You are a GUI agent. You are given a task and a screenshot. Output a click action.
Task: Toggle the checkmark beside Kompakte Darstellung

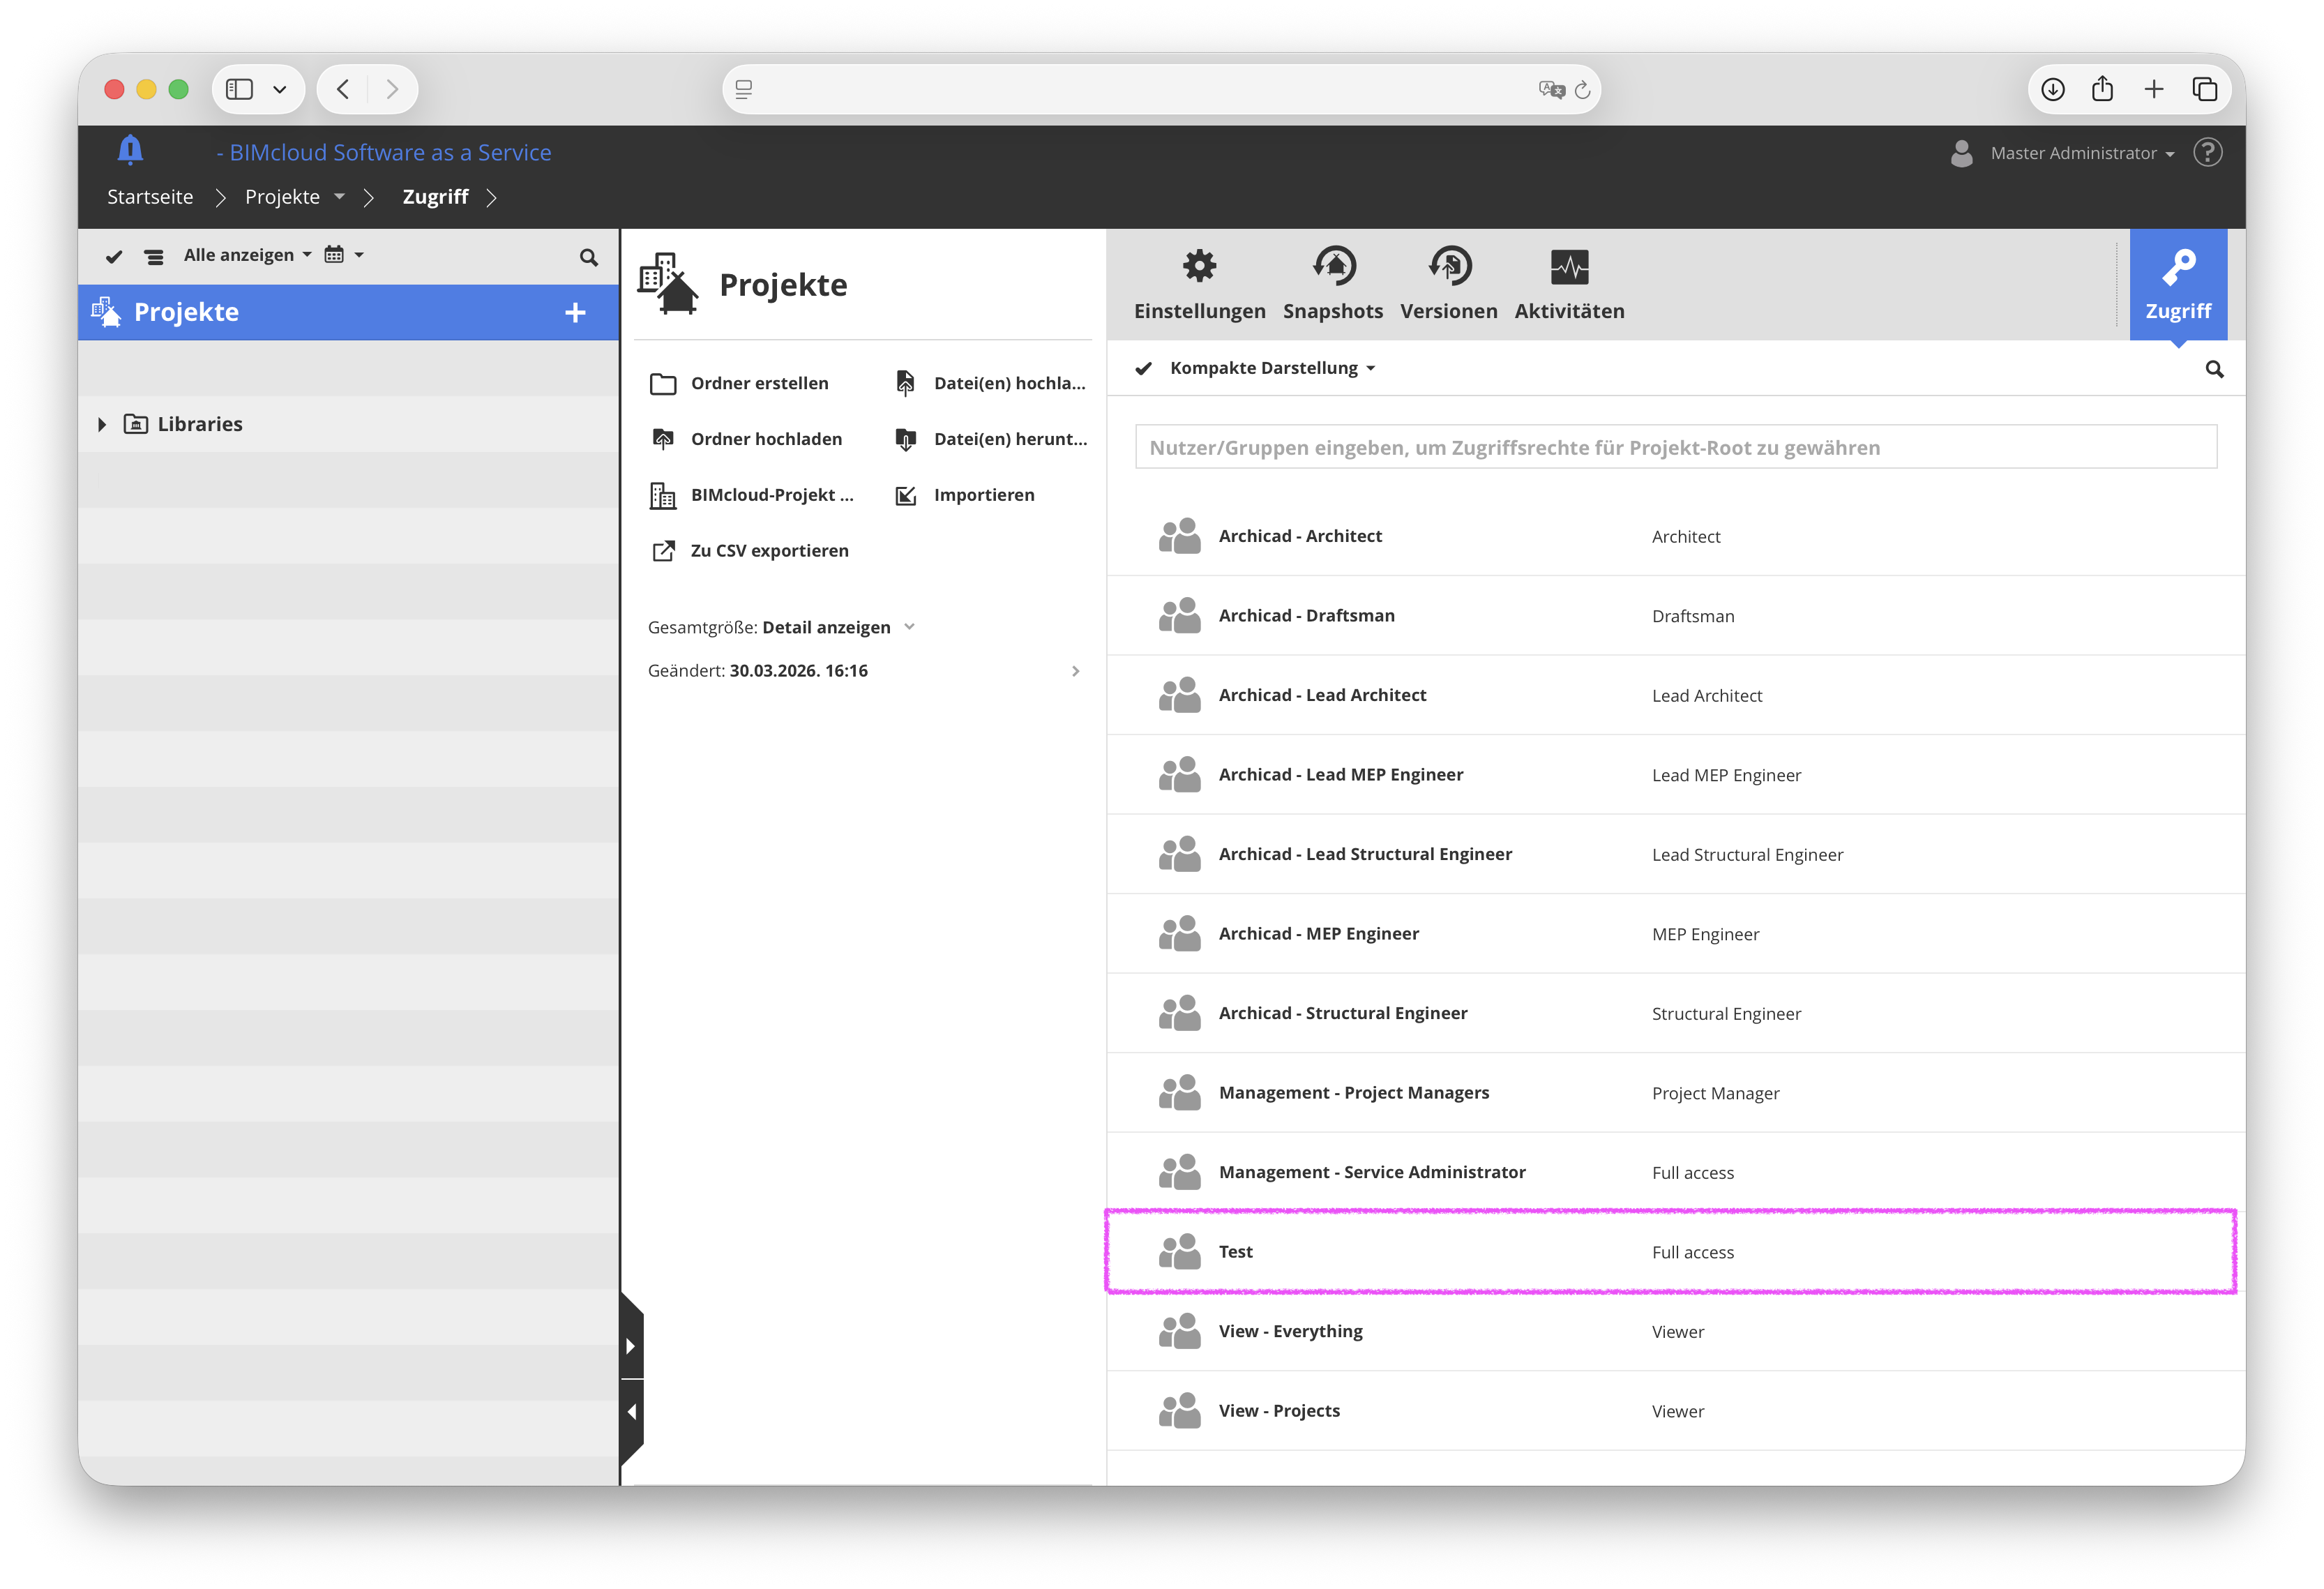coord(1143,368)
